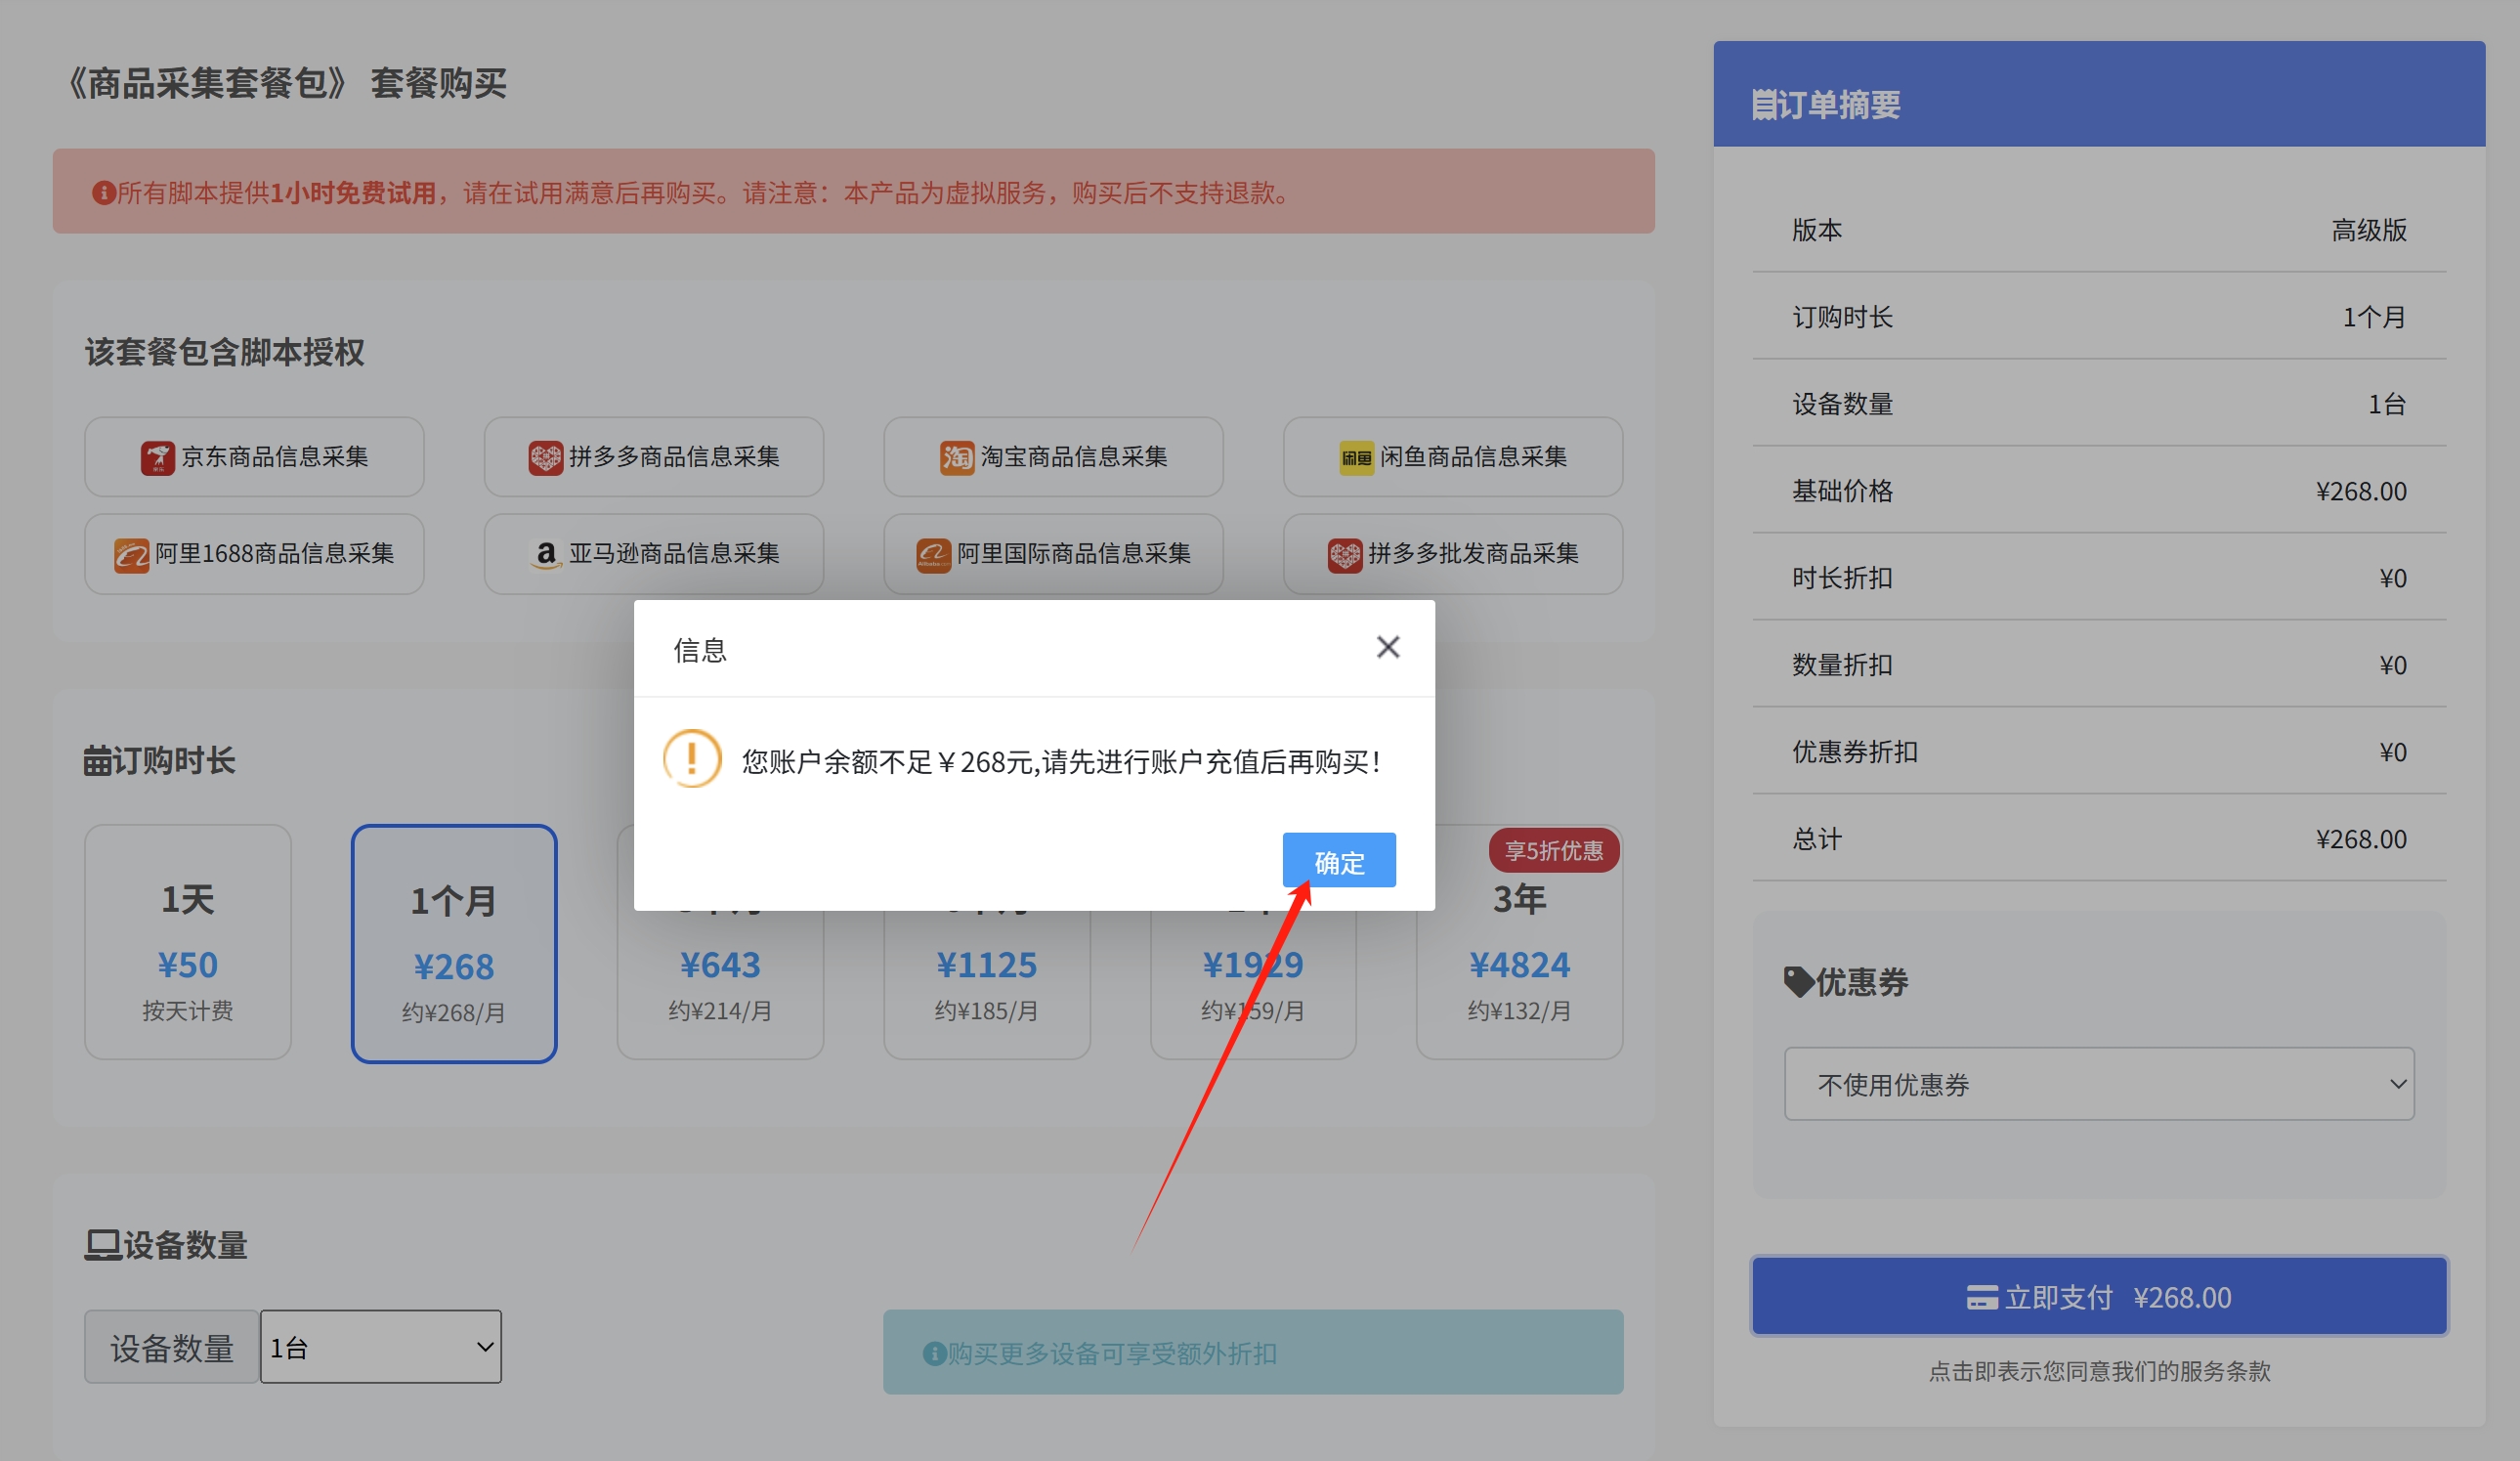Click the tag icon beside 优惠券

tap(1798, 982)
